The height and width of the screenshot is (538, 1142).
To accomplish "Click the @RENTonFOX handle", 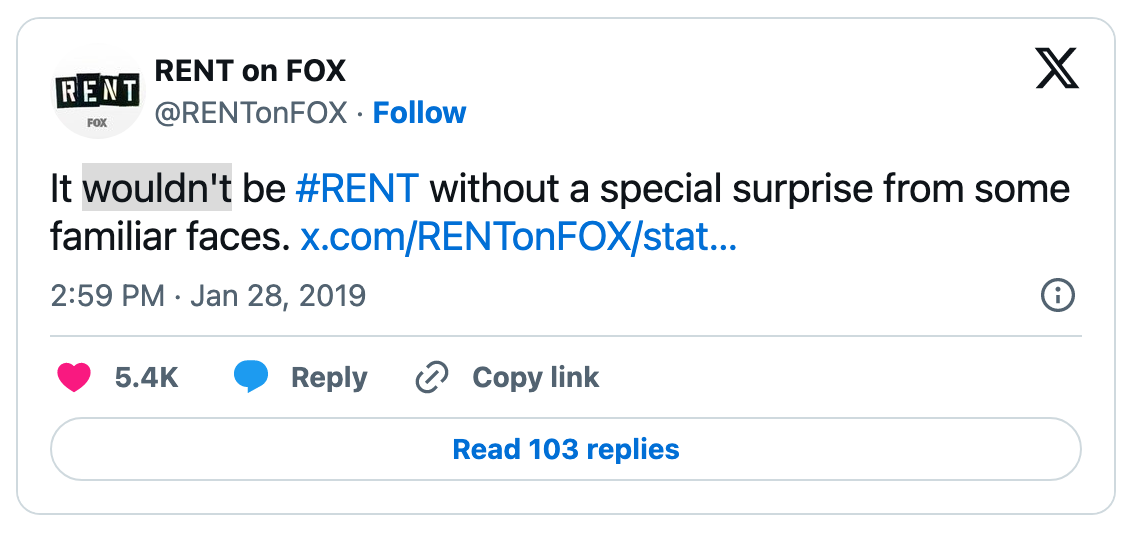I will pyautogui.click(x=250, y=113).
